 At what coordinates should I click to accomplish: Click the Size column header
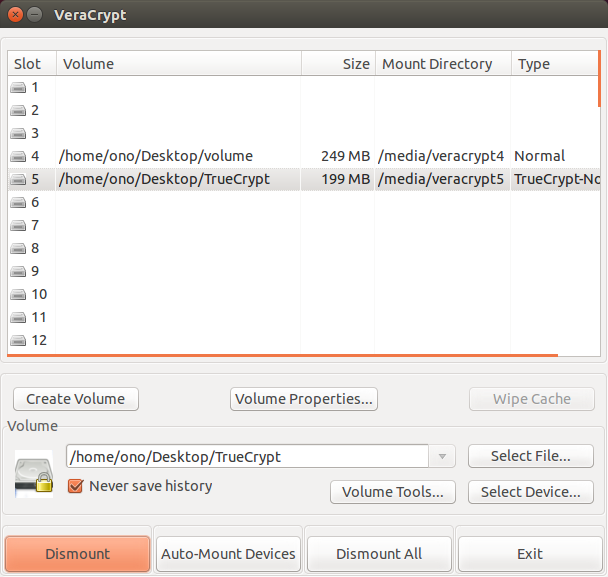pyautogui.click(x=339, y=64)
